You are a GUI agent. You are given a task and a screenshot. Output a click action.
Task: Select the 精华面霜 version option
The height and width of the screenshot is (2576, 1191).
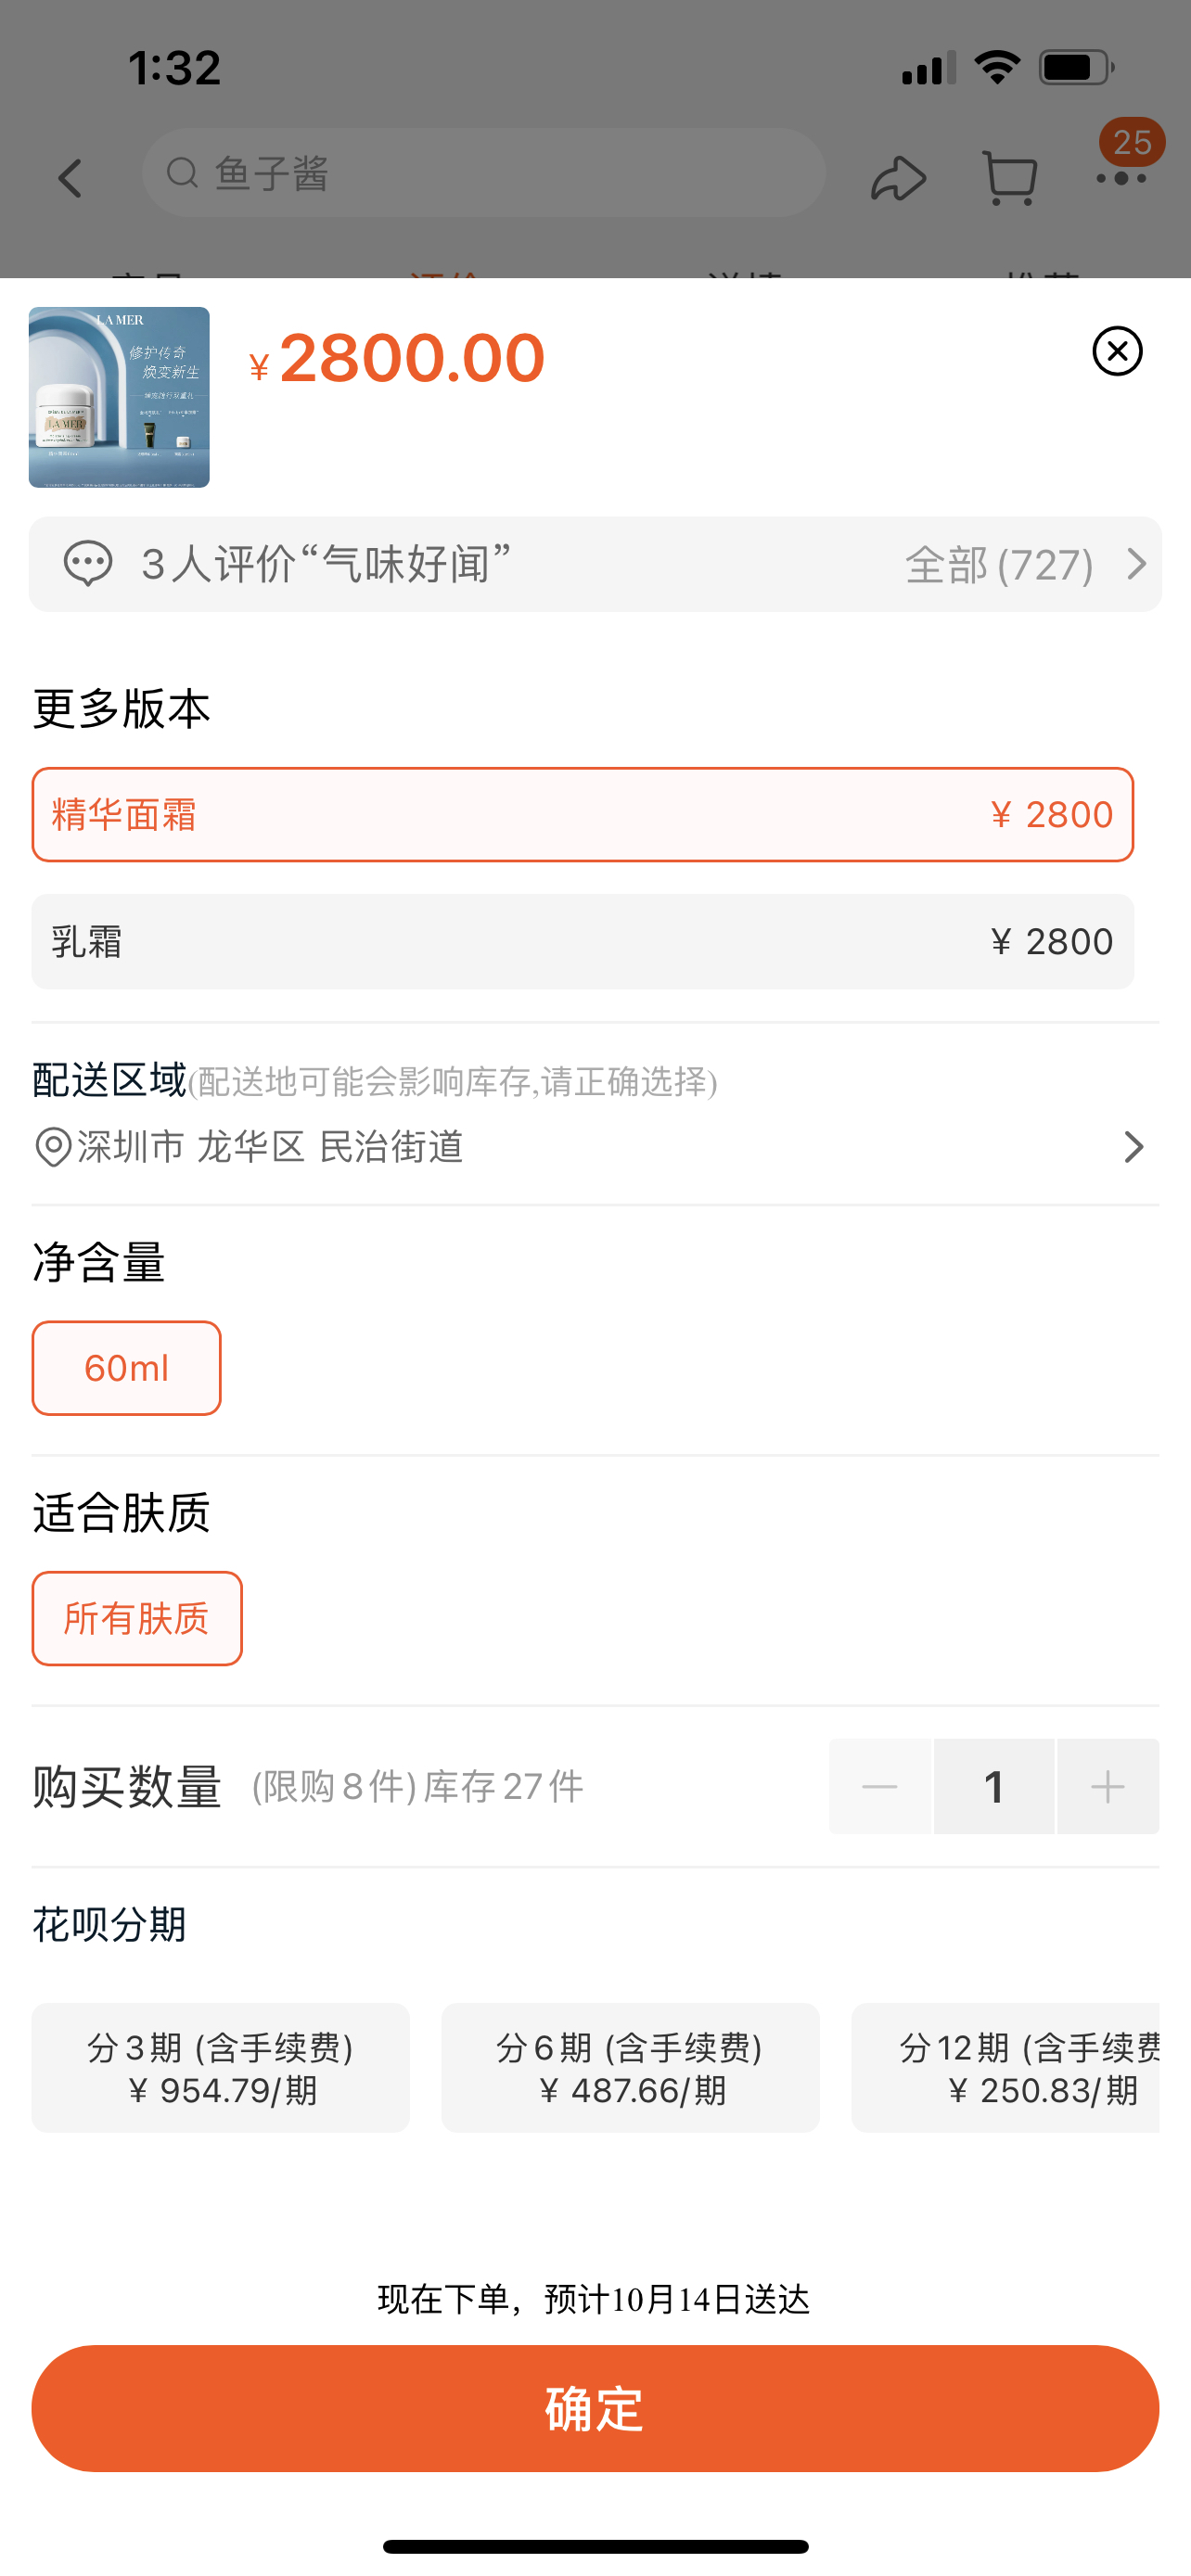582,815
